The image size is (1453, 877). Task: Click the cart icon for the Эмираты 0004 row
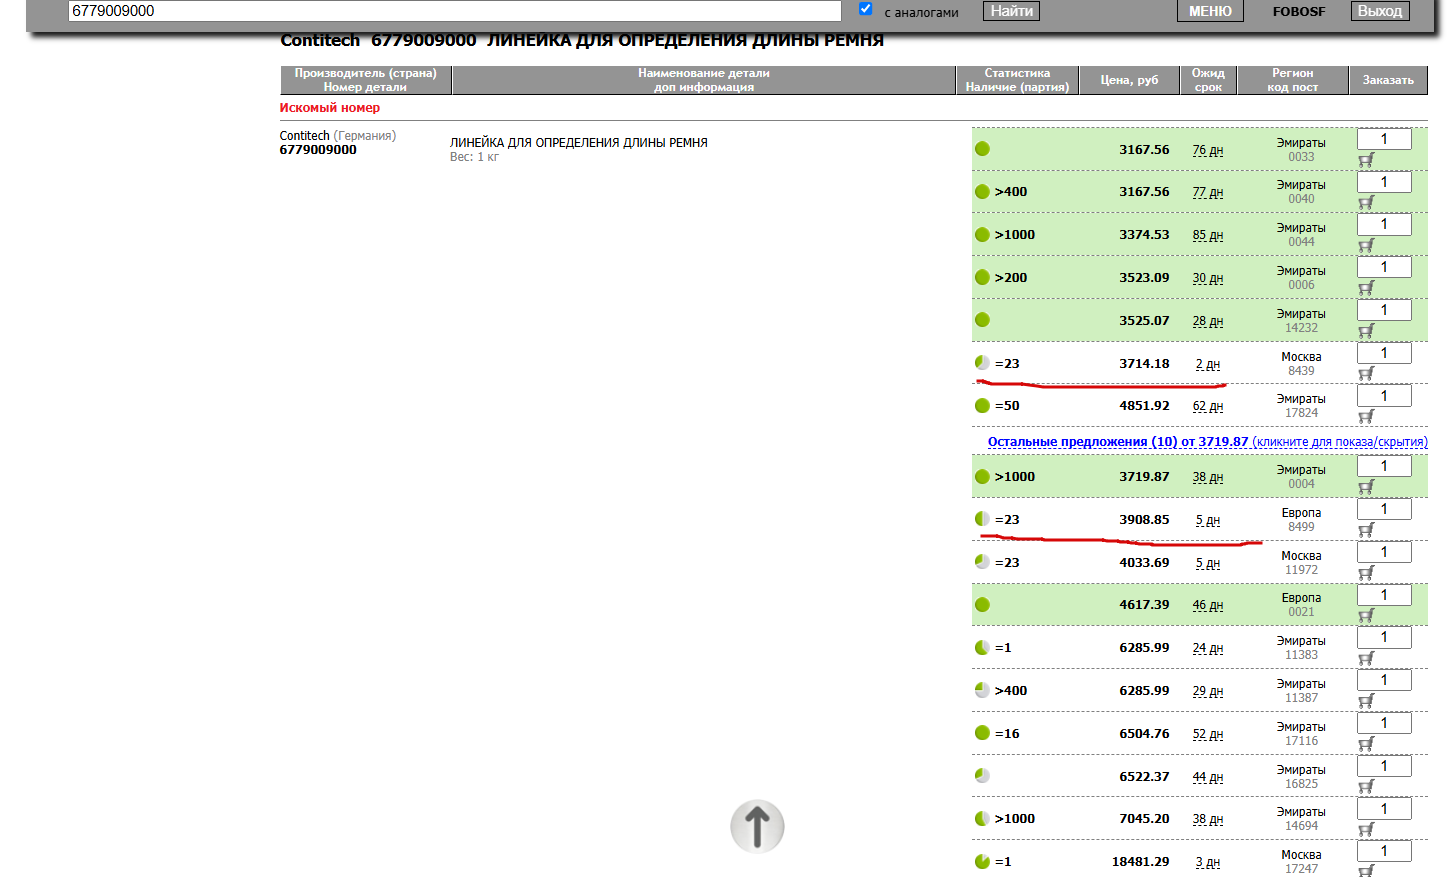pos(1366,487)
